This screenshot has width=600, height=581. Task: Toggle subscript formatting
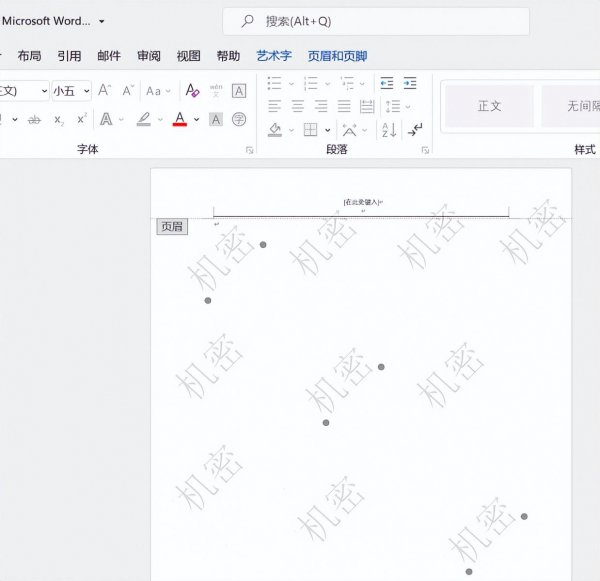point(59,119)
